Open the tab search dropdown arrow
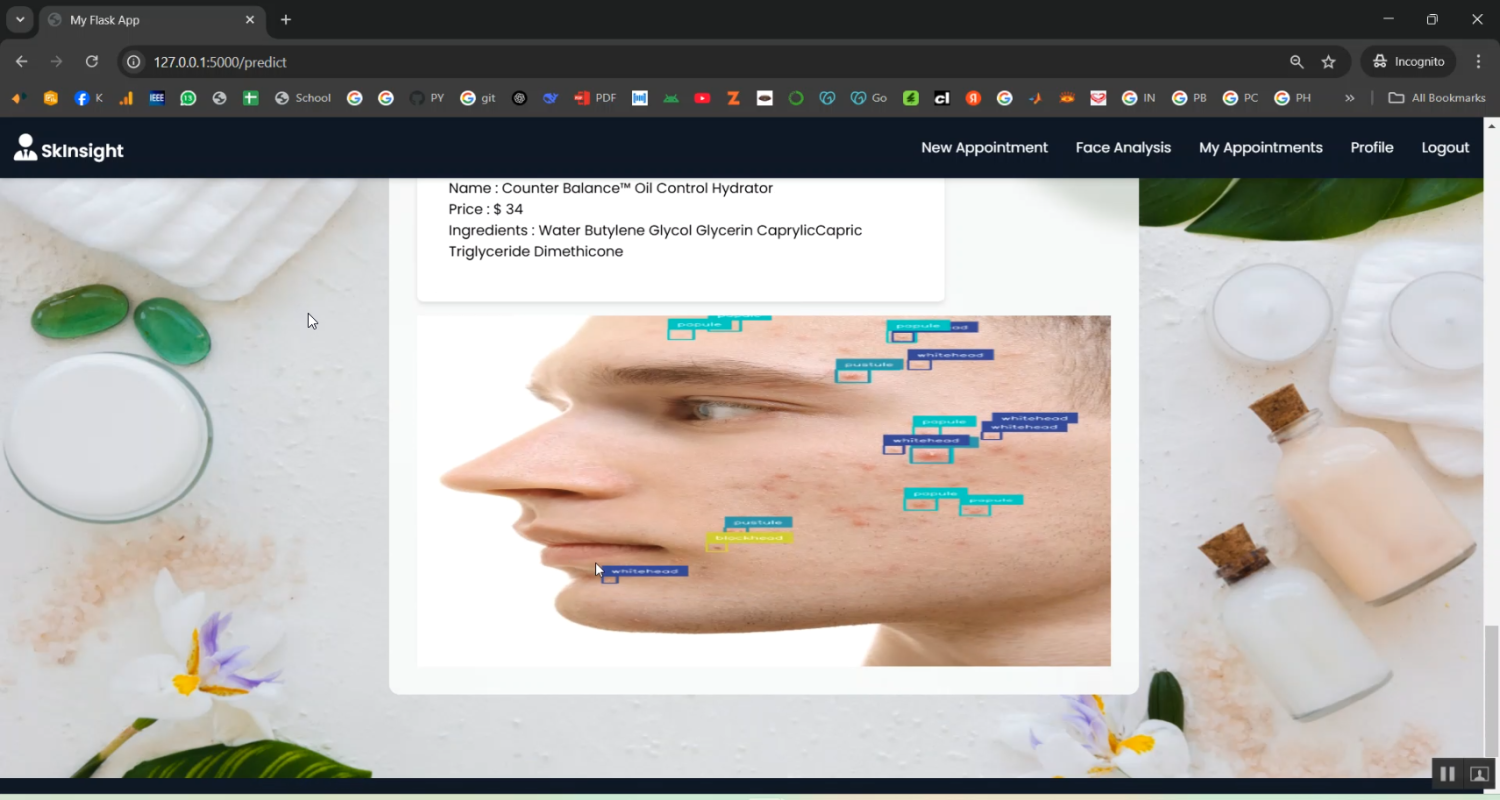The width and height of the screenshot is (1500, 800). pos(20,20)
